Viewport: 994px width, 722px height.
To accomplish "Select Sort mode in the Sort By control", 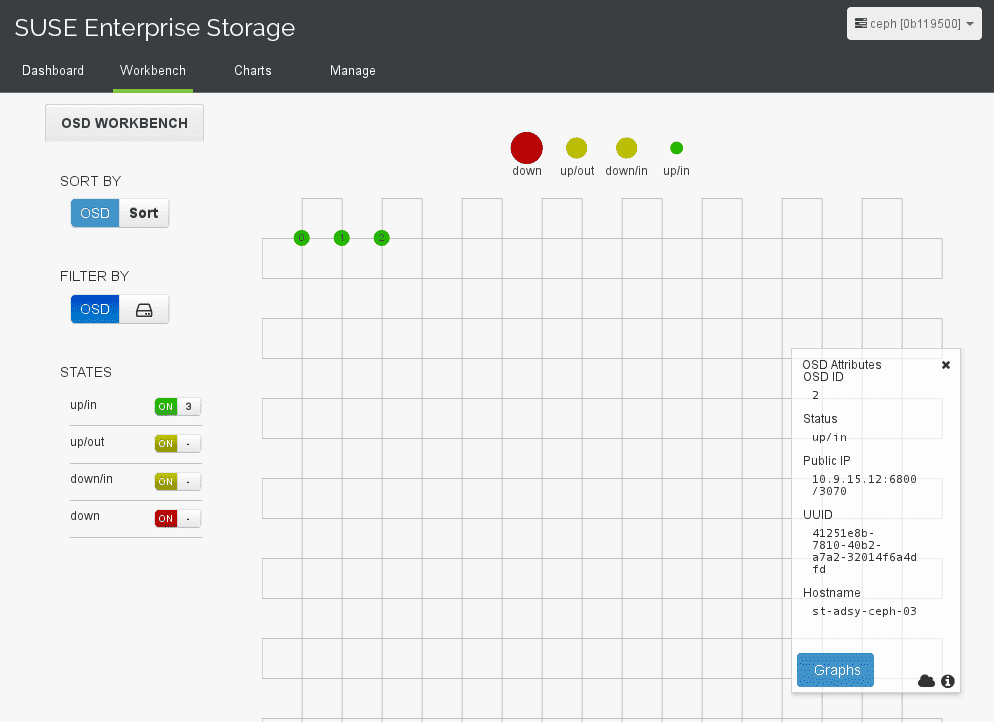I will (x=143, y=213).
